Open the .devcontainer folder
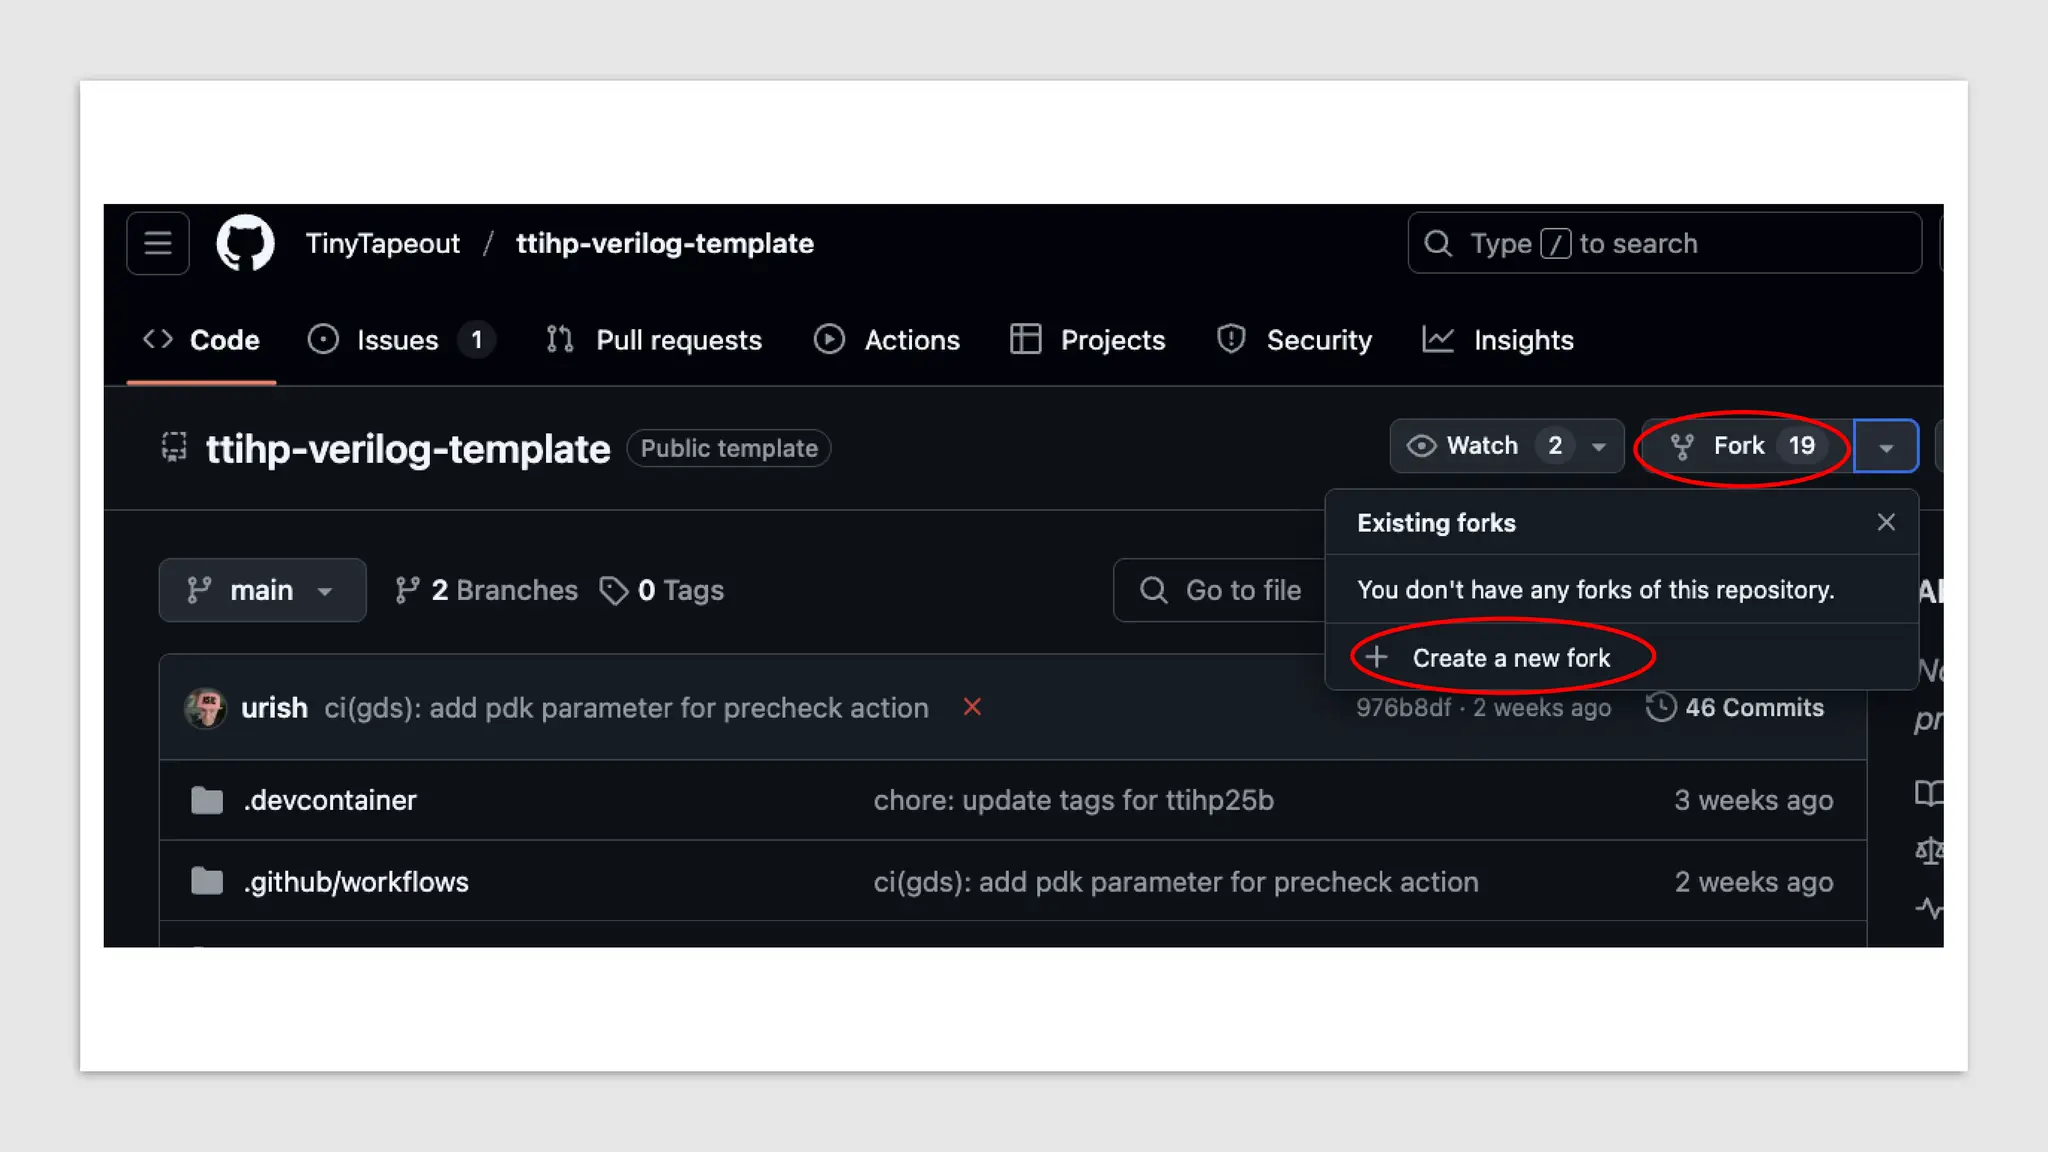 [x=329, y=800]
